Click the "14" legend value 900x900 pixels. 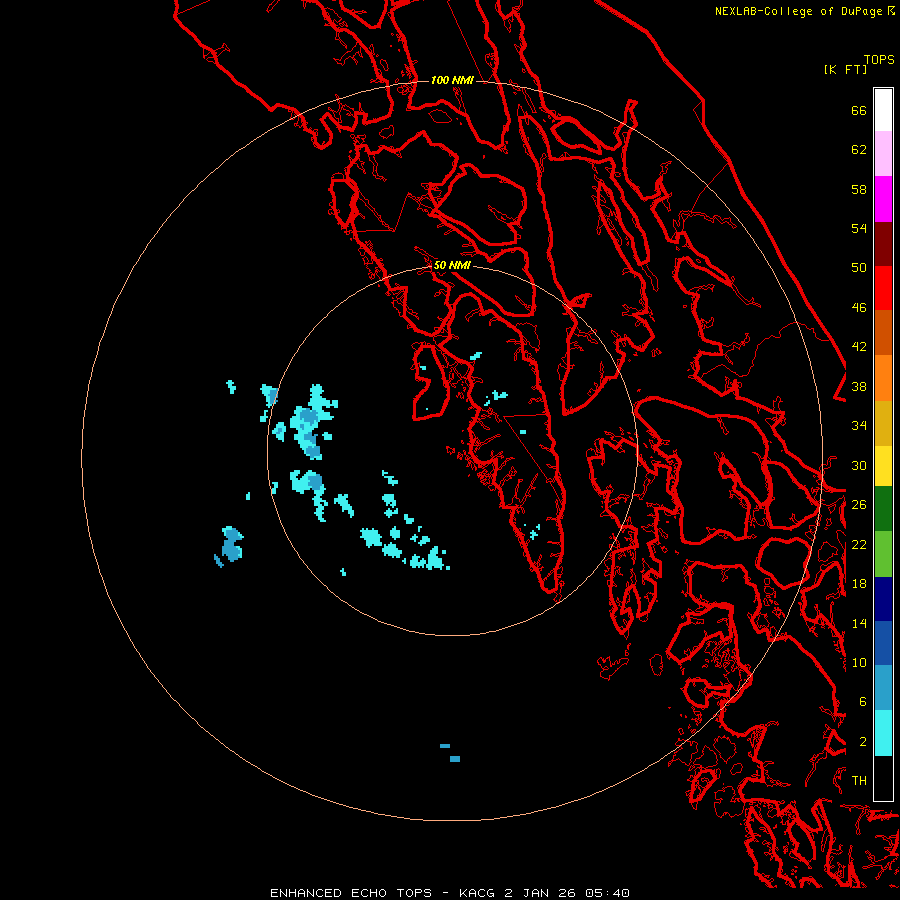[859, 623]
